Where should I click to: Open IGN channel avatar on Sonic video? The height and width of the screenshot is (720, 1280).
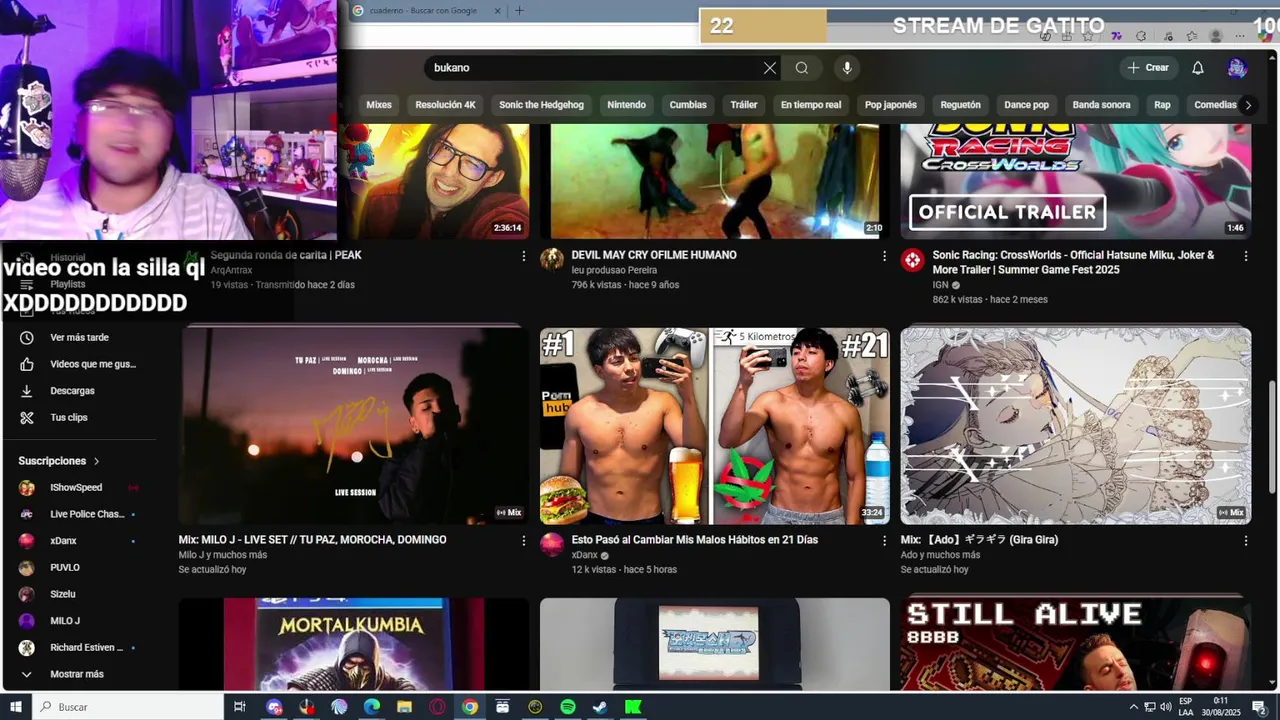tap(912, 260)
